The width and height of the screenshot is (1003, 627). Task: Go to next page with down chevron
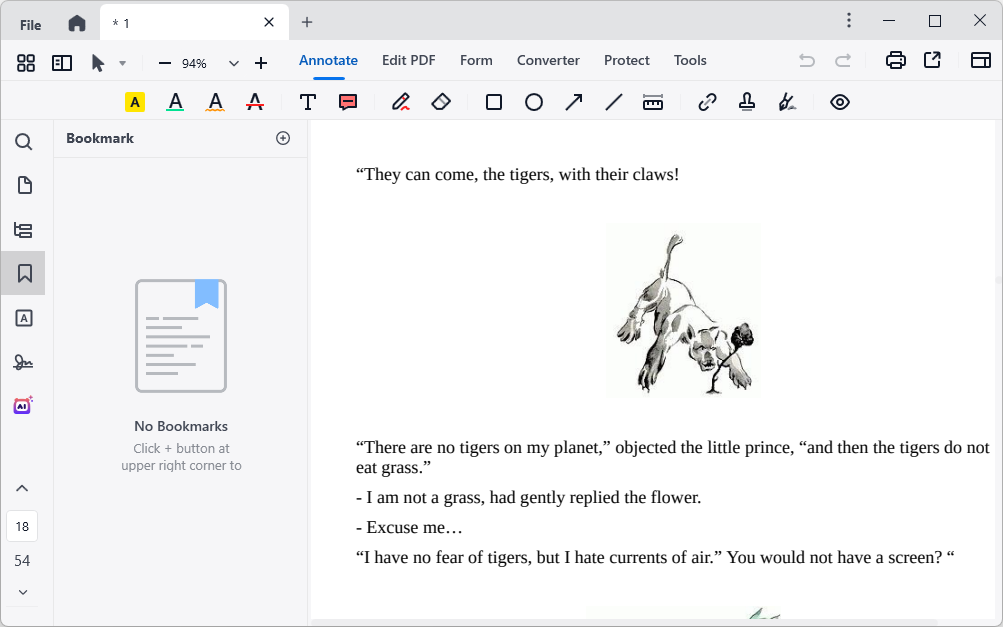point(22,592)
